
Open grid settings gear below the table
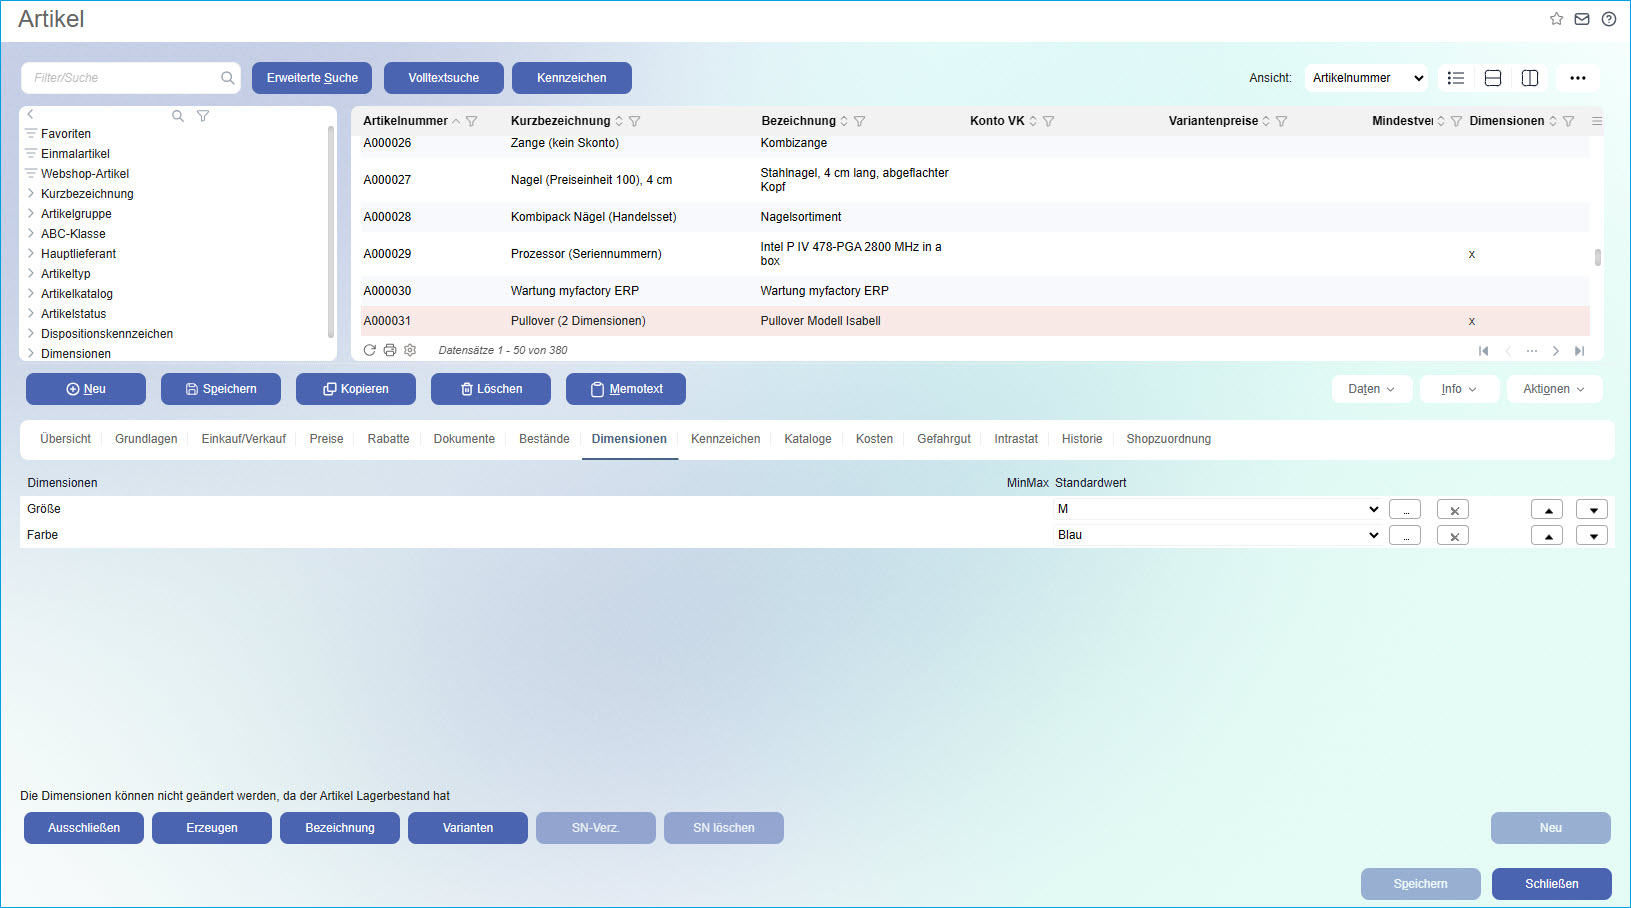pos(410,350)
